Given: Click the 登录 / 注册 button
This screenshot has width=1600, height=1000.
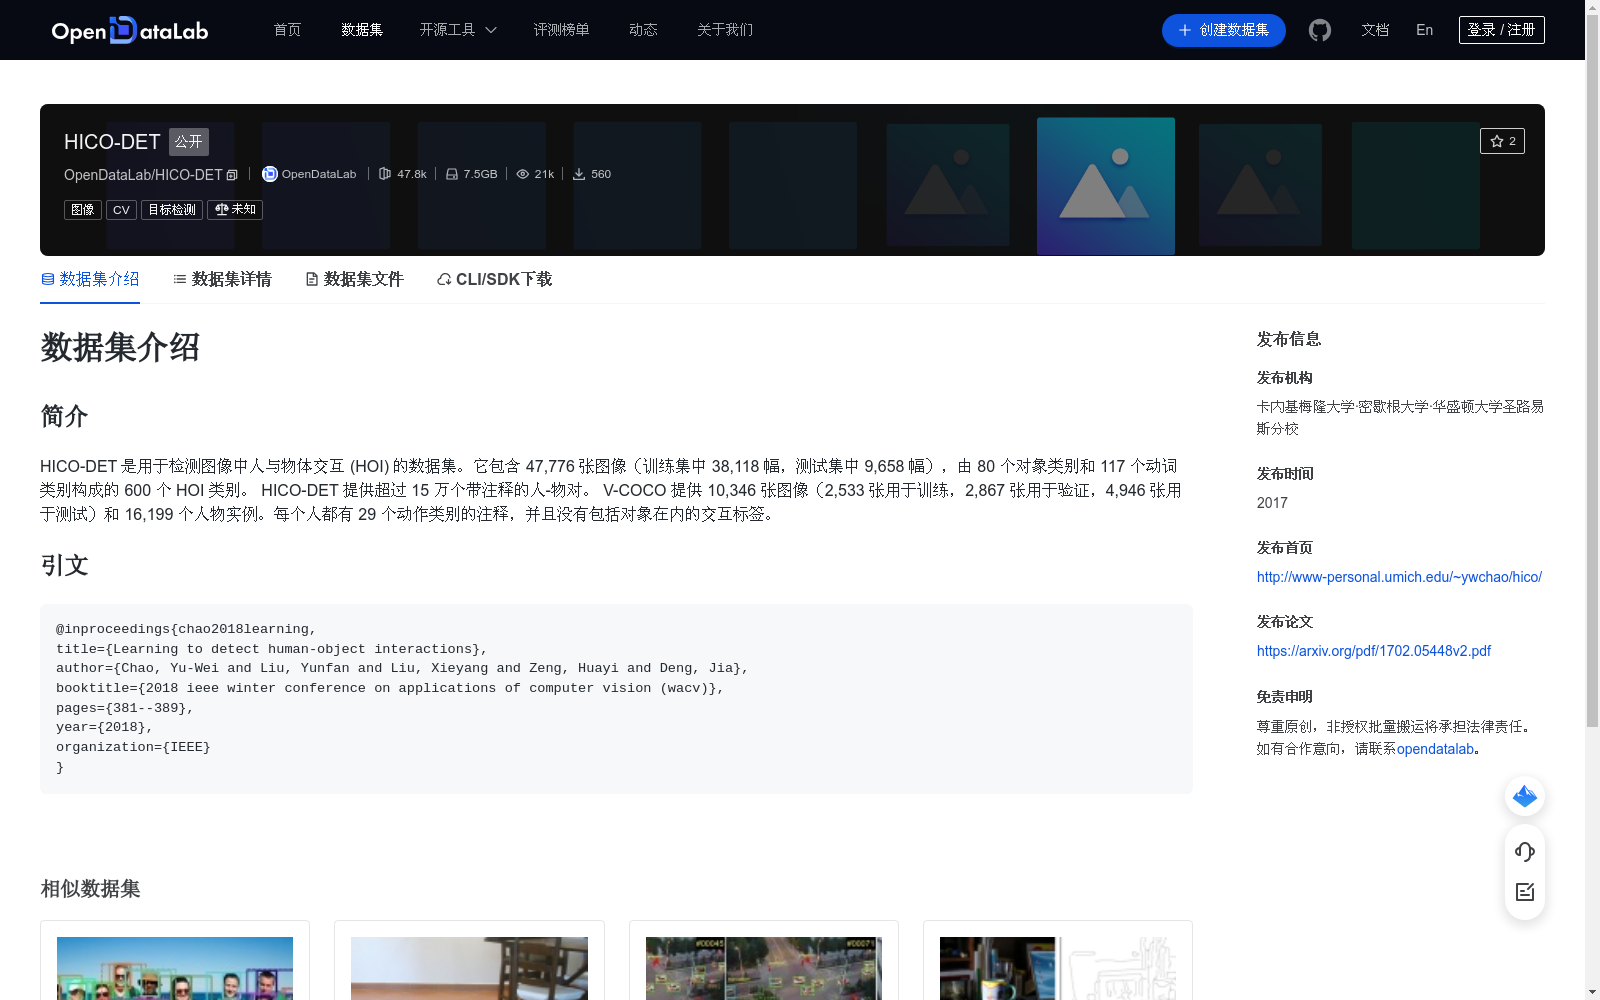Looking at the screenshot, I should [x=1501, y=29].
